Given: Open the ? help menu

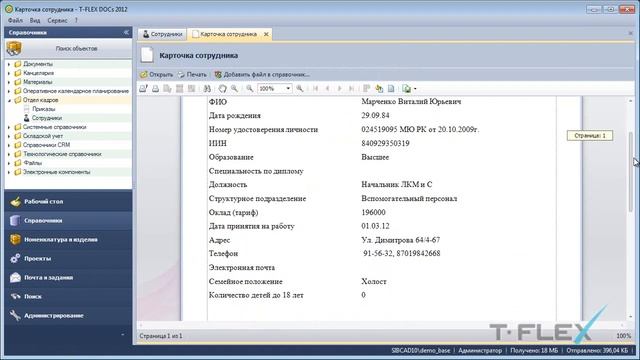Looking at the screenshot, I should pyautogui.click(x=76, y=20).
